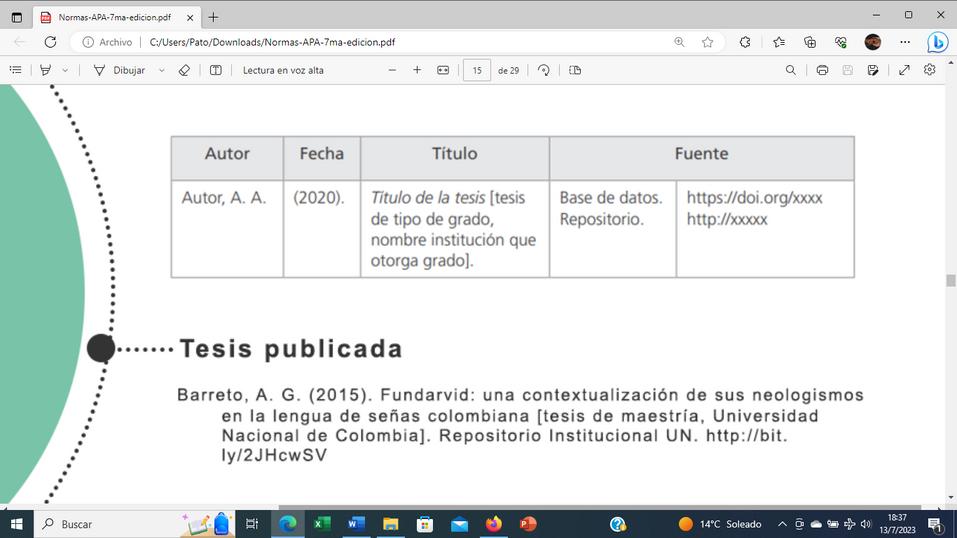Activate the Dibujar draw tool

click(120, 70)
